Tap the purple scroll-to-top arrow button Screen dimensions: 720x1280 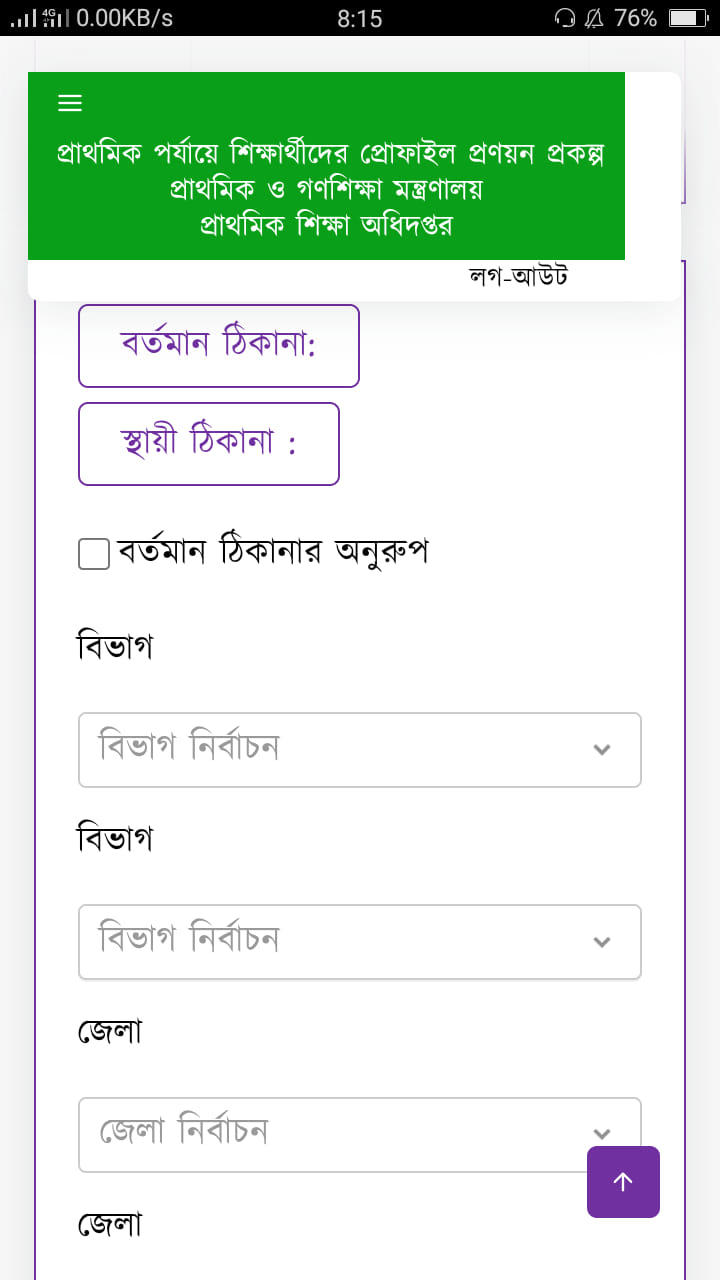tap(623, 1182)
